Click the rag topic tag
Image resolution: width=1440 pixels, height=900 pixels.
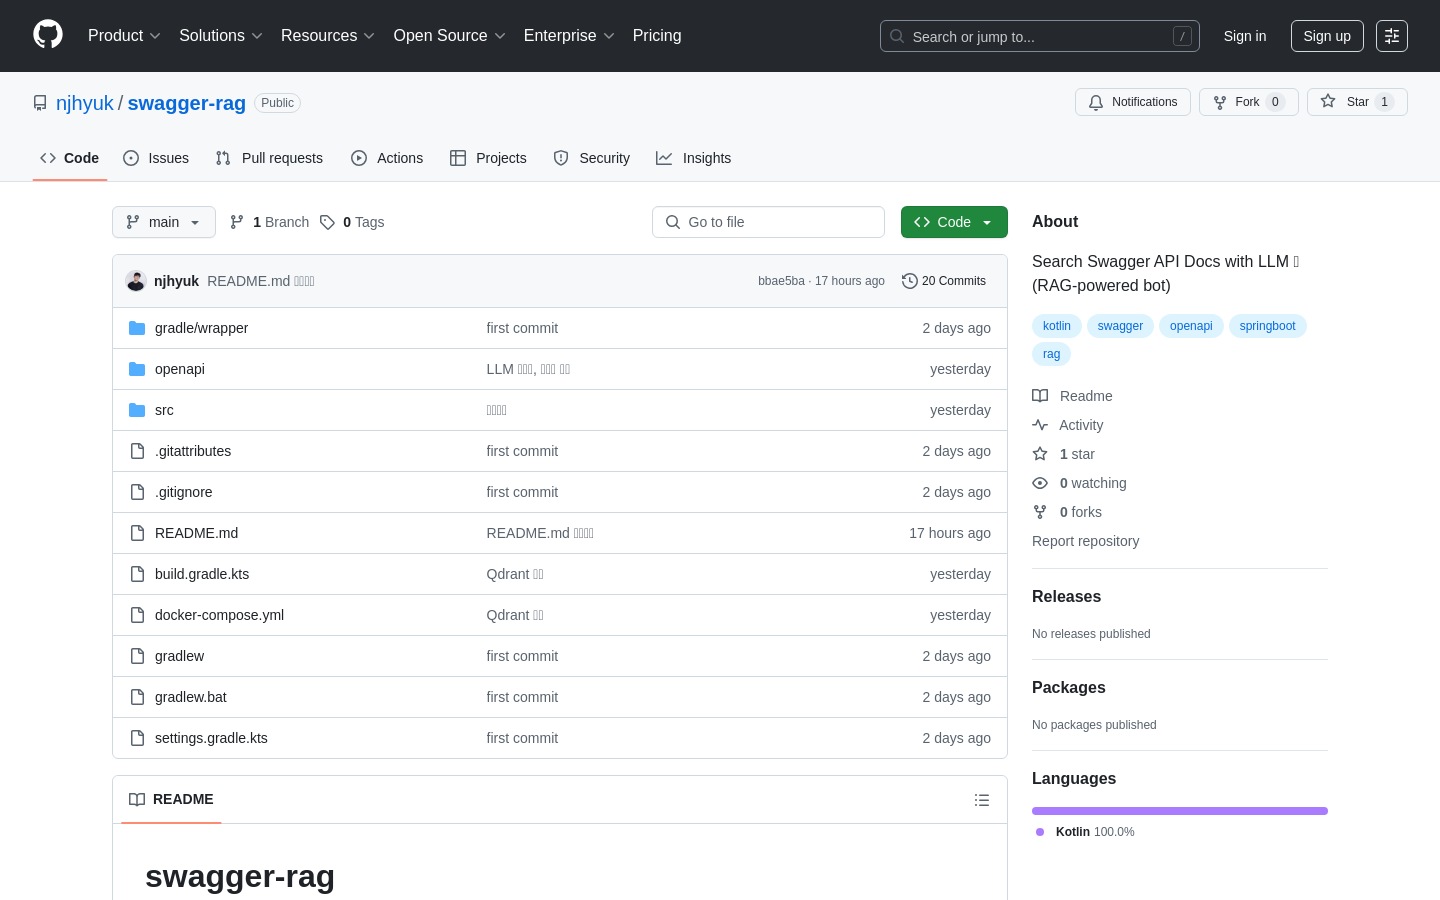tap(1051, 354)
